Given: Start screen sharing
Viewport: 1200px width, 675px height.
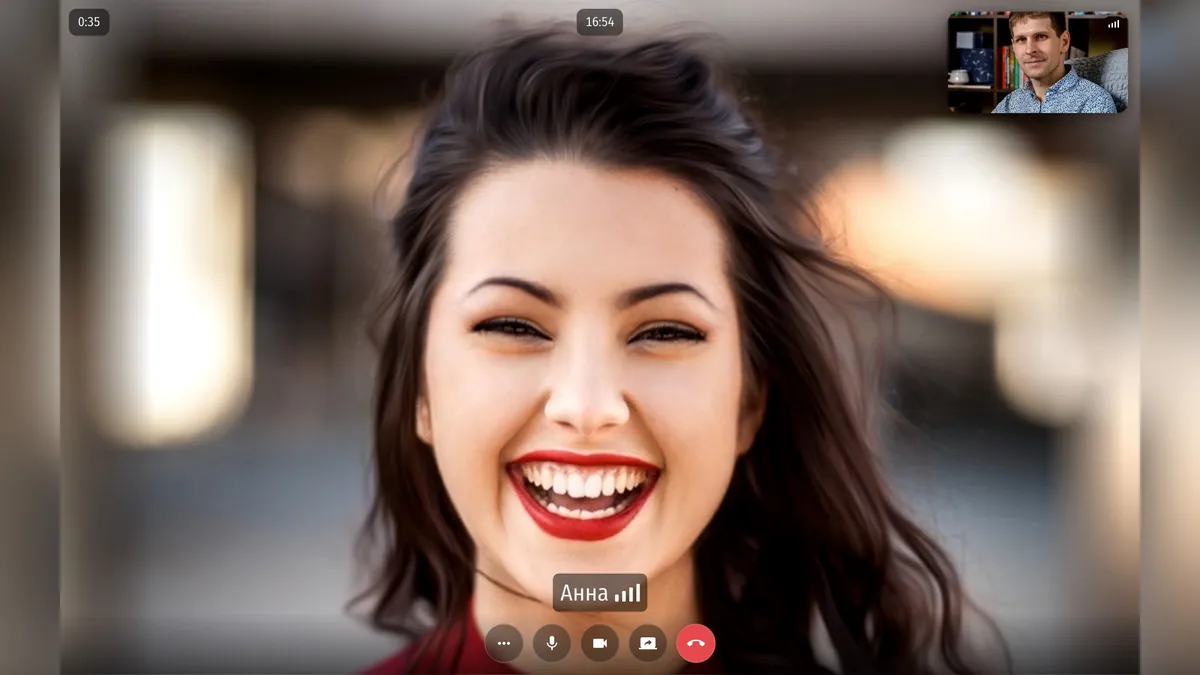Looking at the screenshot, I should 648,643.
